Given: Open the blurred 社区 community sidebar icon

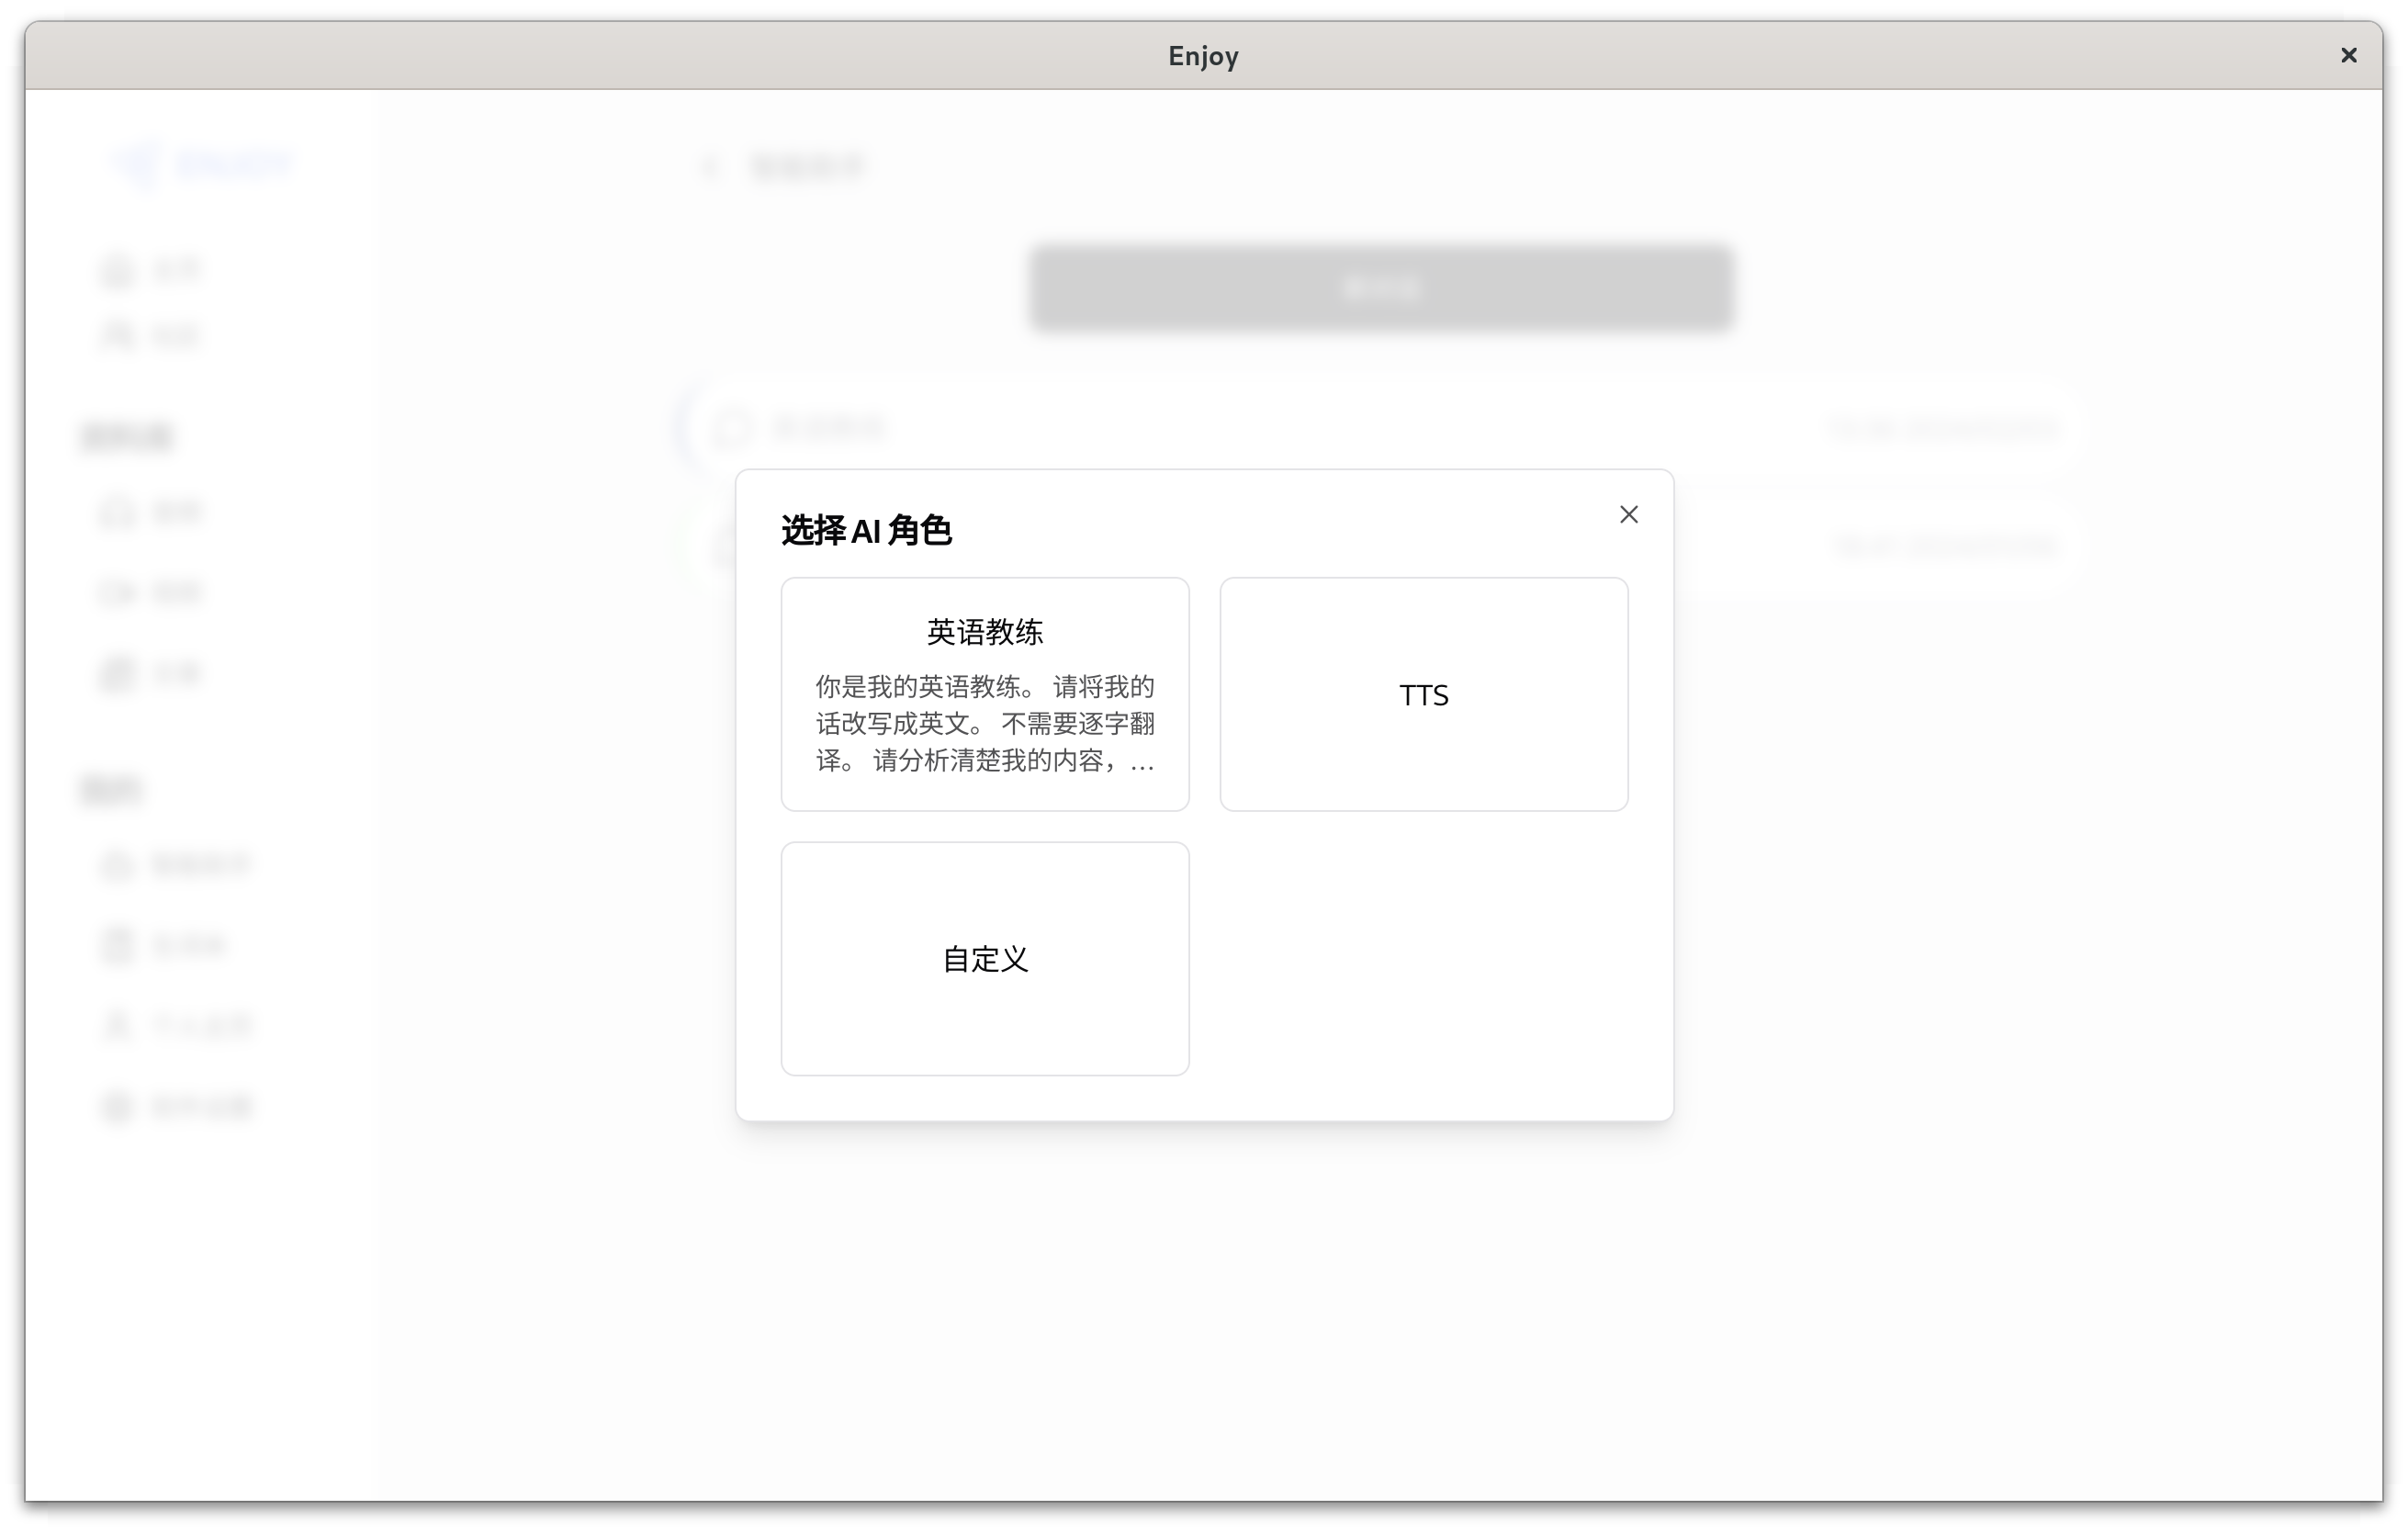Looking at the screenshot, I should 117,336.
